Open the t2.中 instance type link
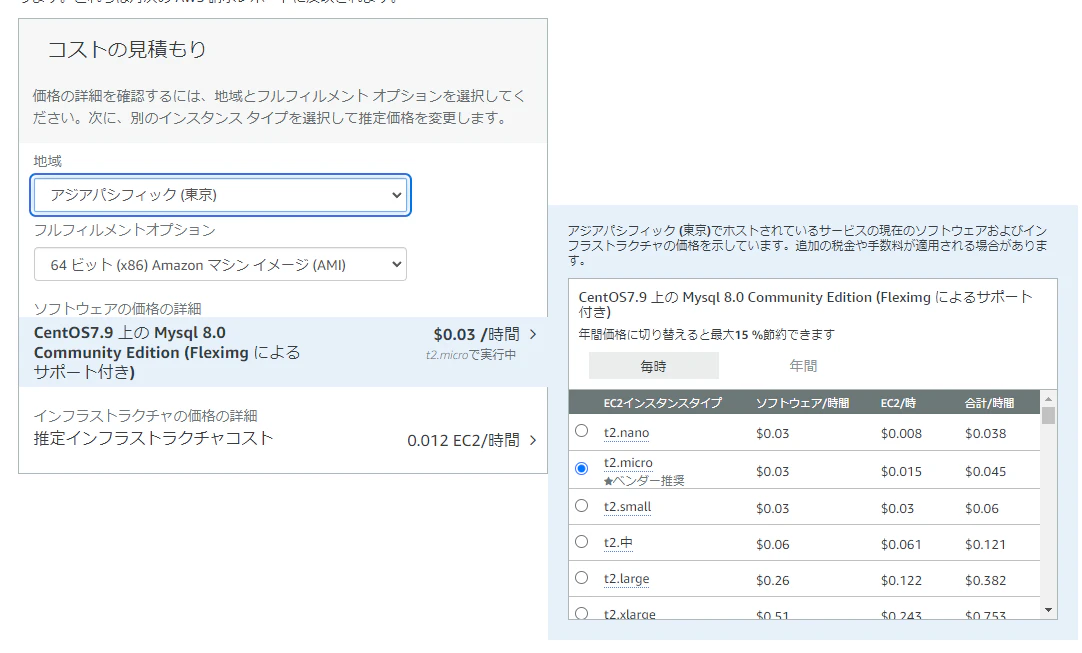The image size is (1082, 653). click(618, 543)
